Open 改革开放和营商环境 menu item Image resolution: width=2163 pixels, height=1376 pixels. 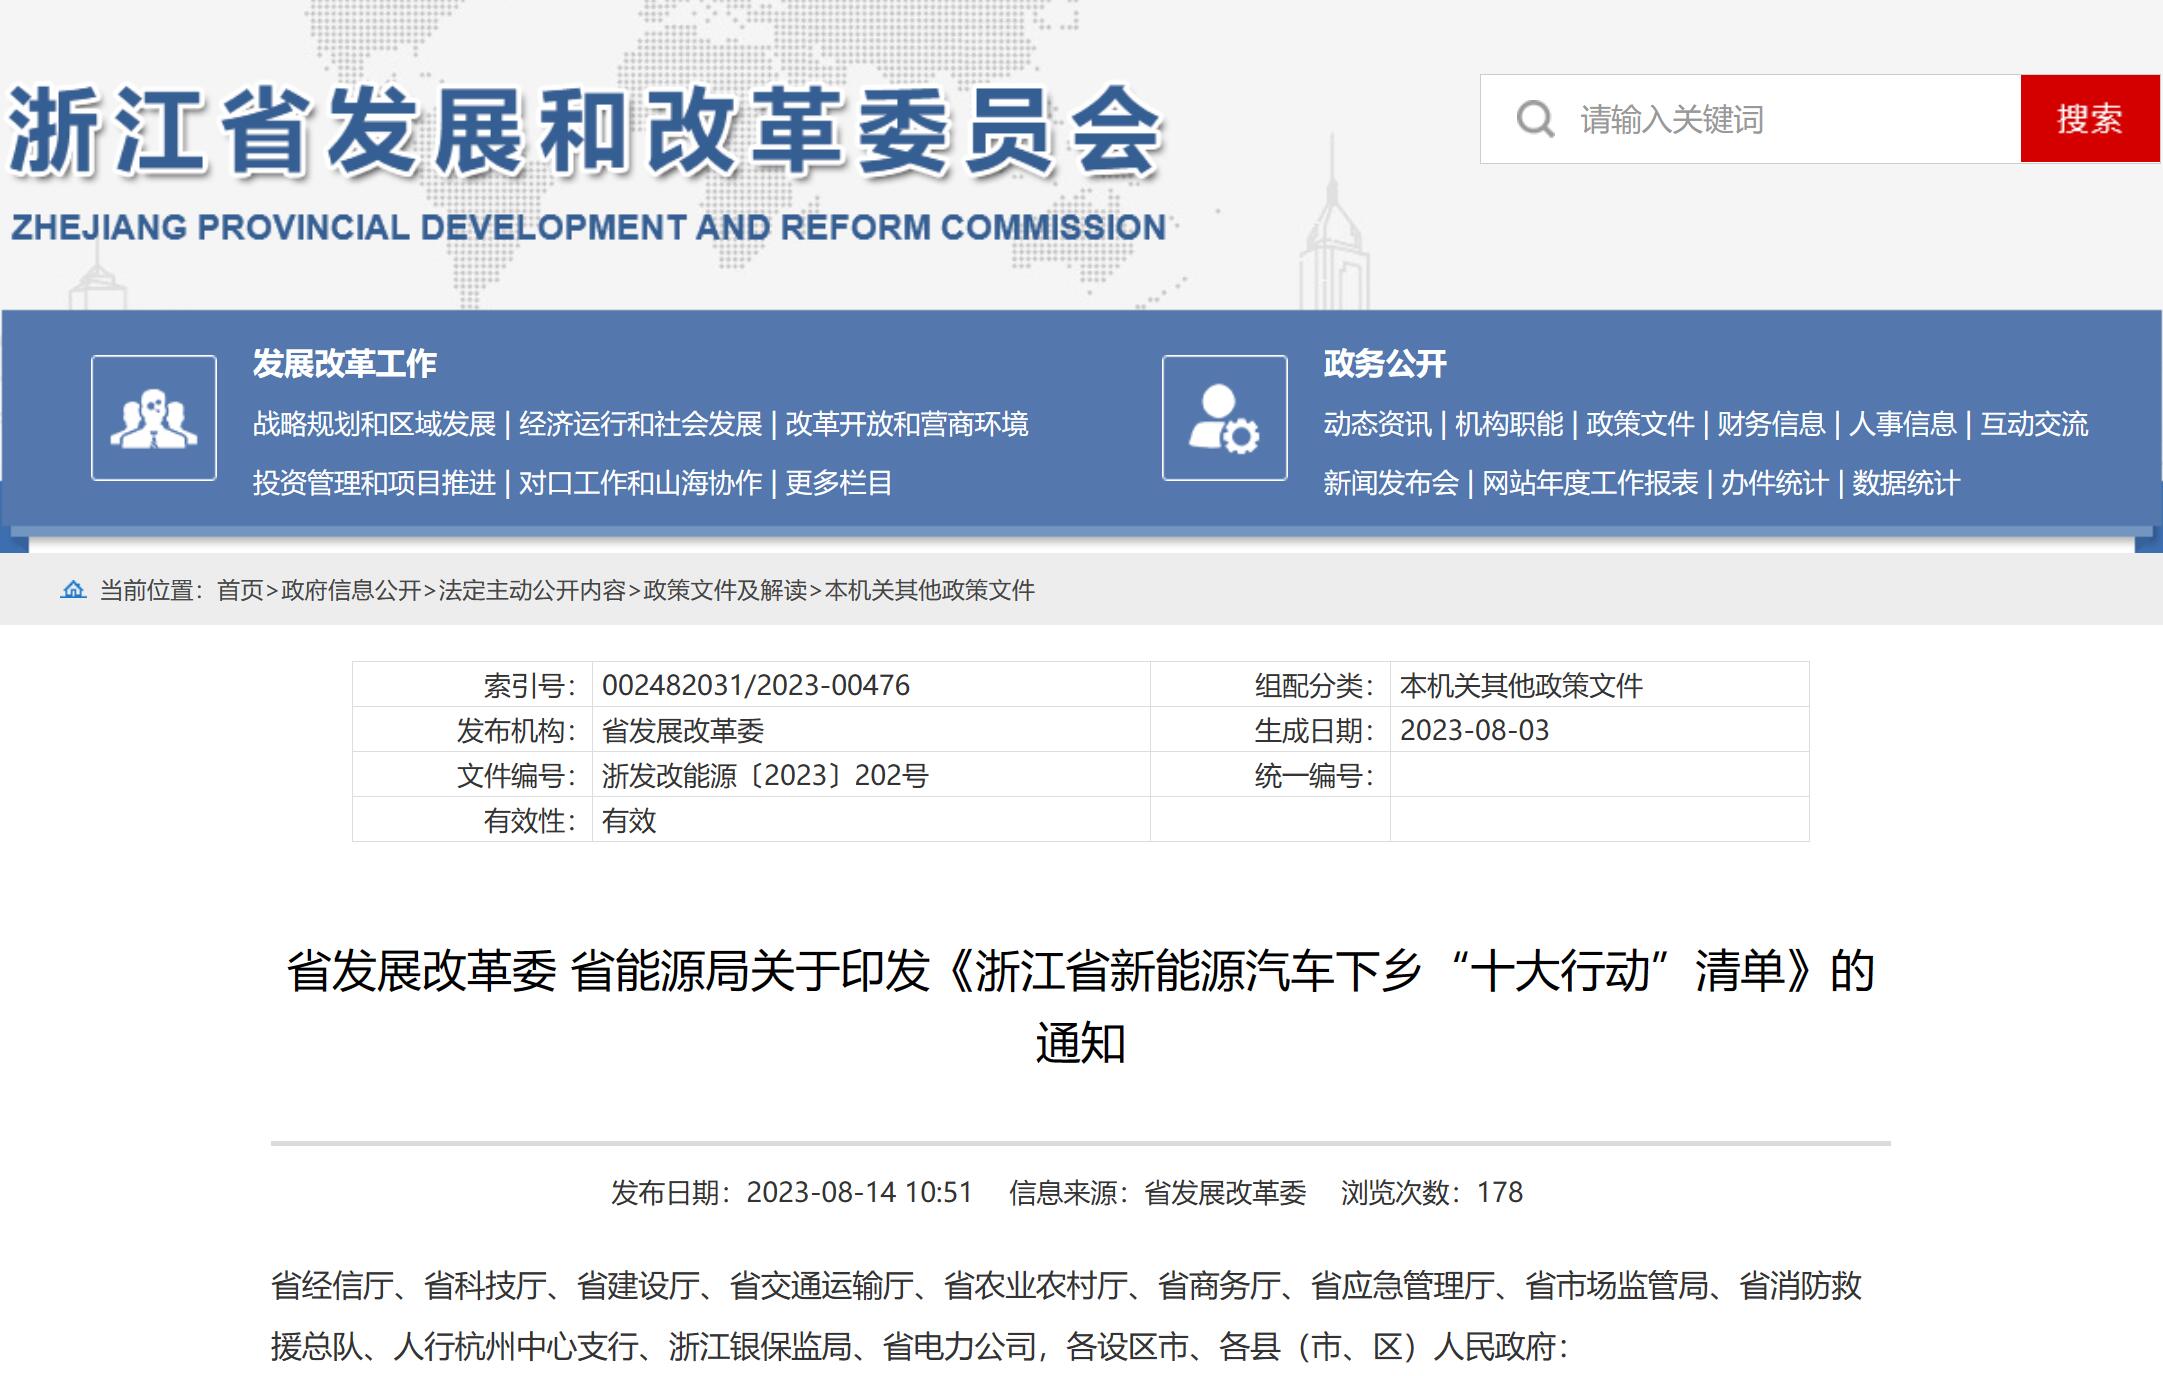(x=907, y=424)
